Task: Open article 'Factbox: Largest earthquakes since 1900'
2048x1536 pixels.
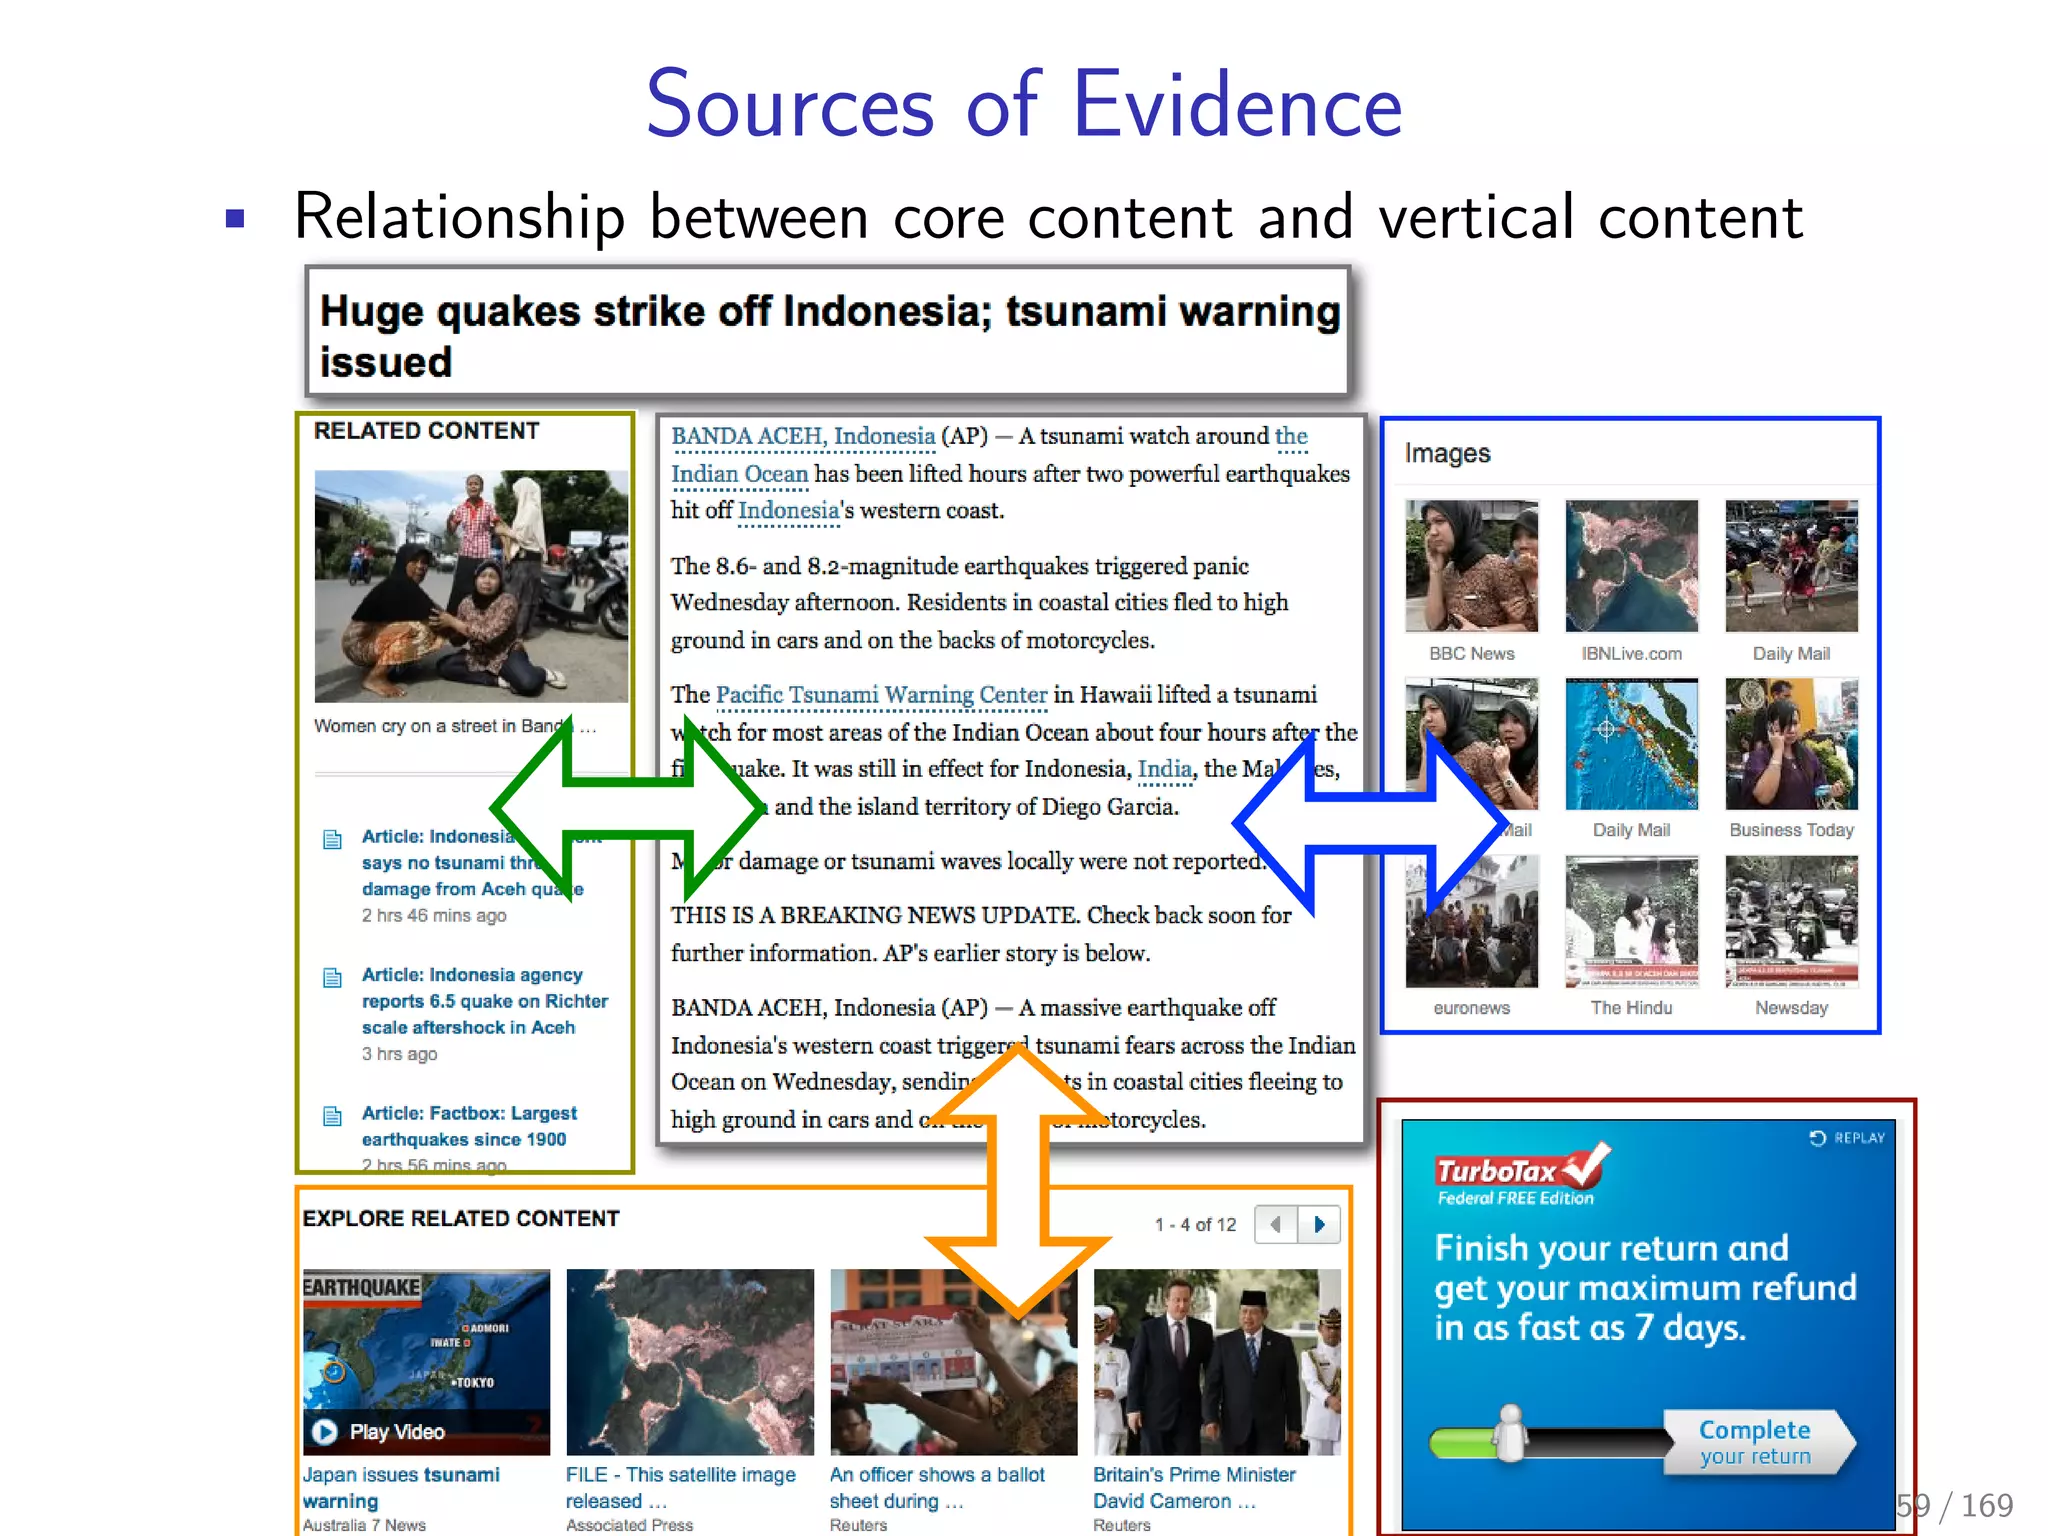Action: pyautogui.click(x=469, y=1126)
